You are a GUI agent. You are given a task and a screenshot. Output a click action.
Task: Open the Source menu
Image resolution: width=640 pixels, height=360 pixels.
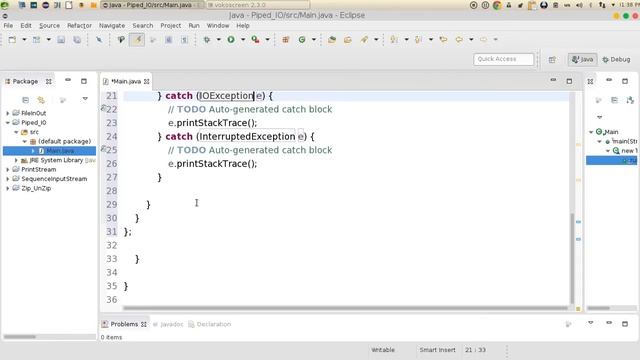tap(49, 25)
